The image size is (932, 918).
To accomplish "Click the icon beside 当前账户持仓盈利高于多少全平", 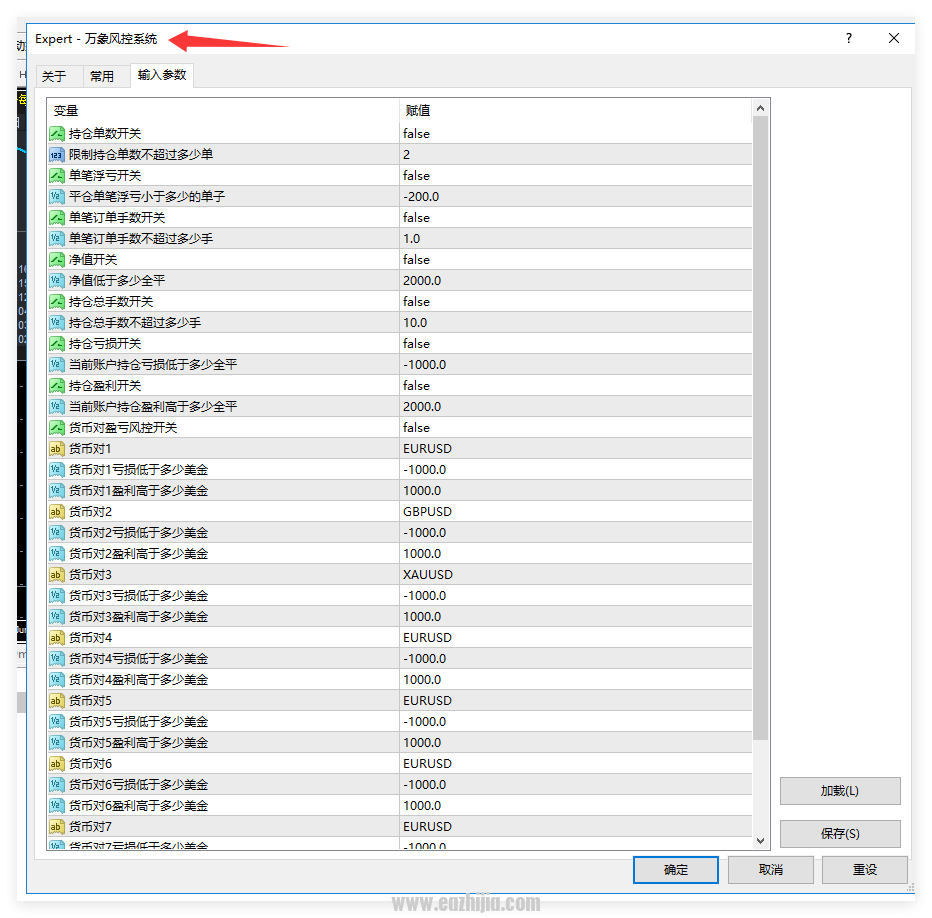I will tap(56, 407).
